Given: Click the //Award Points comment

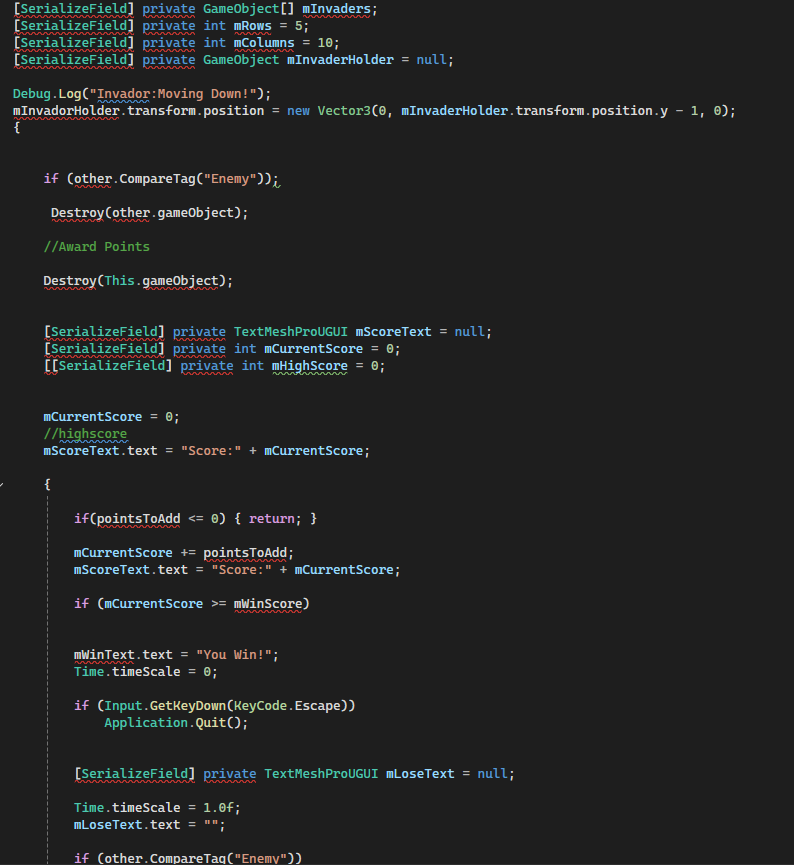Looking at the screenshot, I should click(x=97, y=247).
